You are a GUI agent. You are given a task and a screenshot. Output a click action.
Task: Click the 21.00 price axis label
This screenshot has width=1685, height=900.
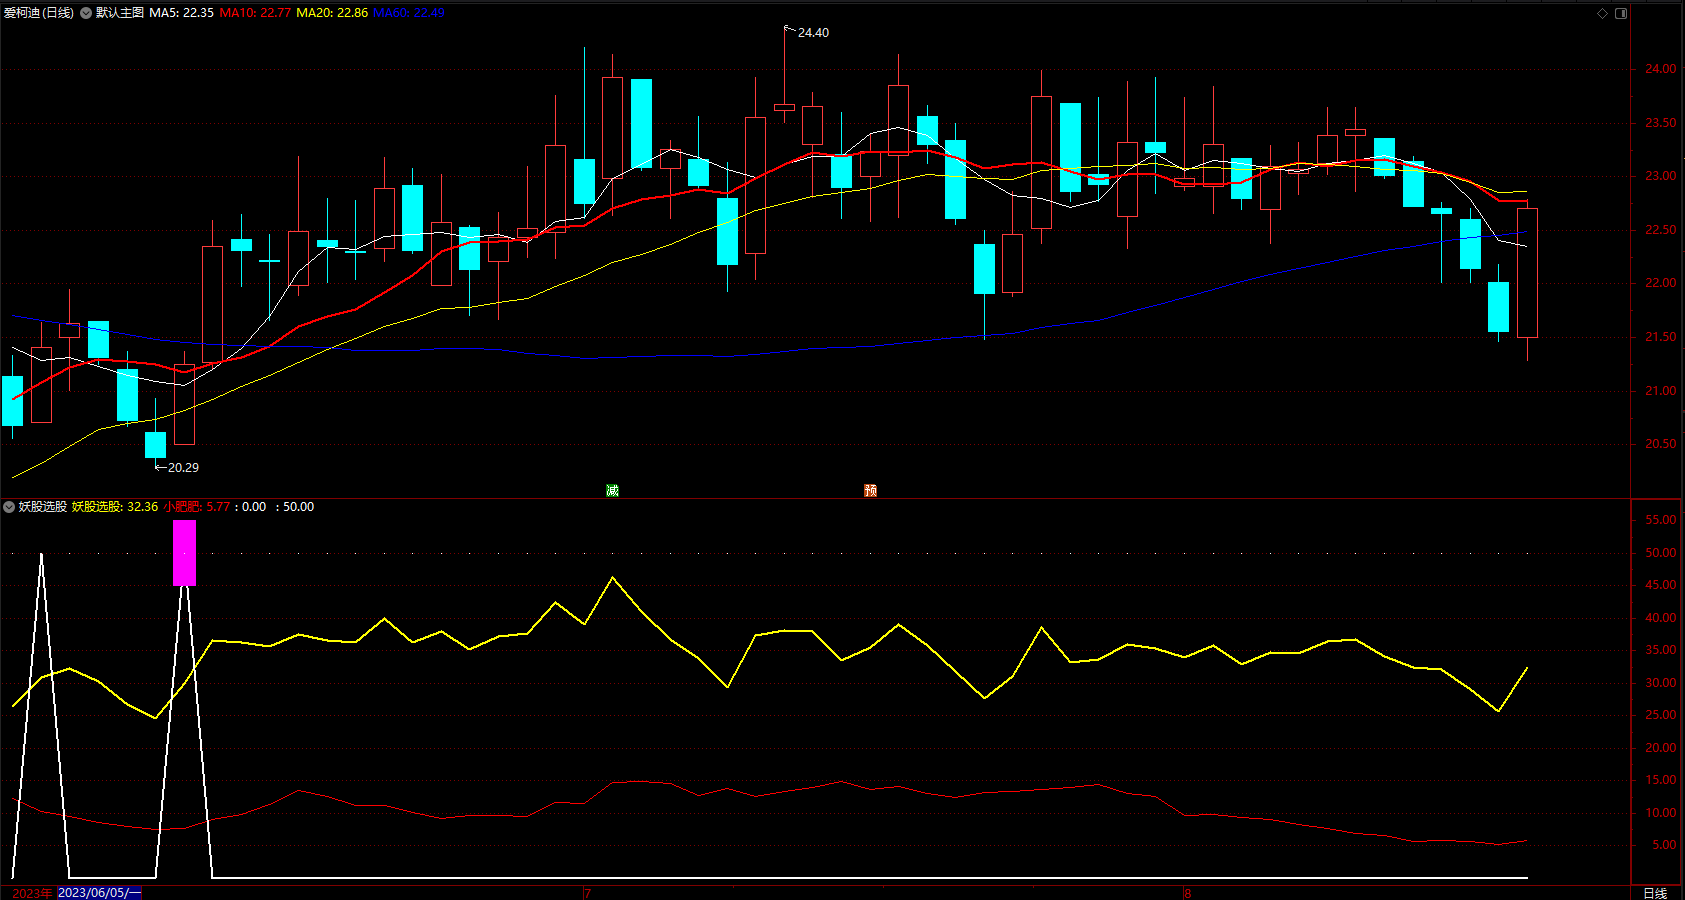tap(1660, 391)
